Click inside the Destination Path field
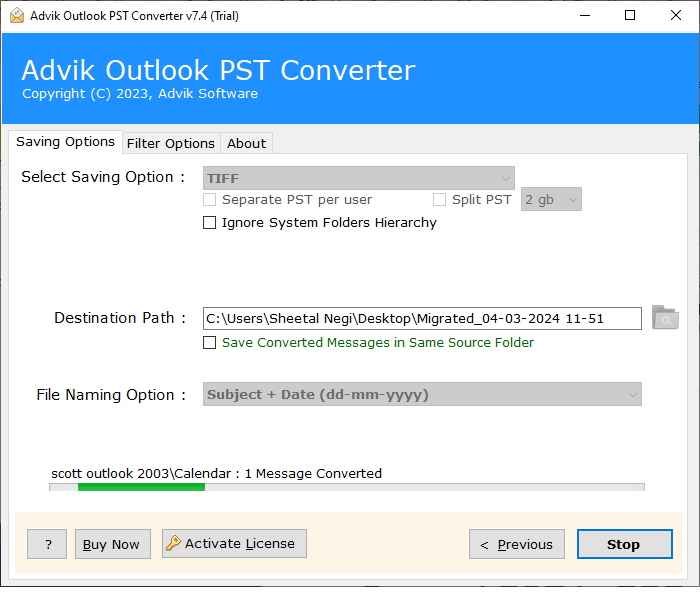Viewport: 700px width, 592px height. 422,318
